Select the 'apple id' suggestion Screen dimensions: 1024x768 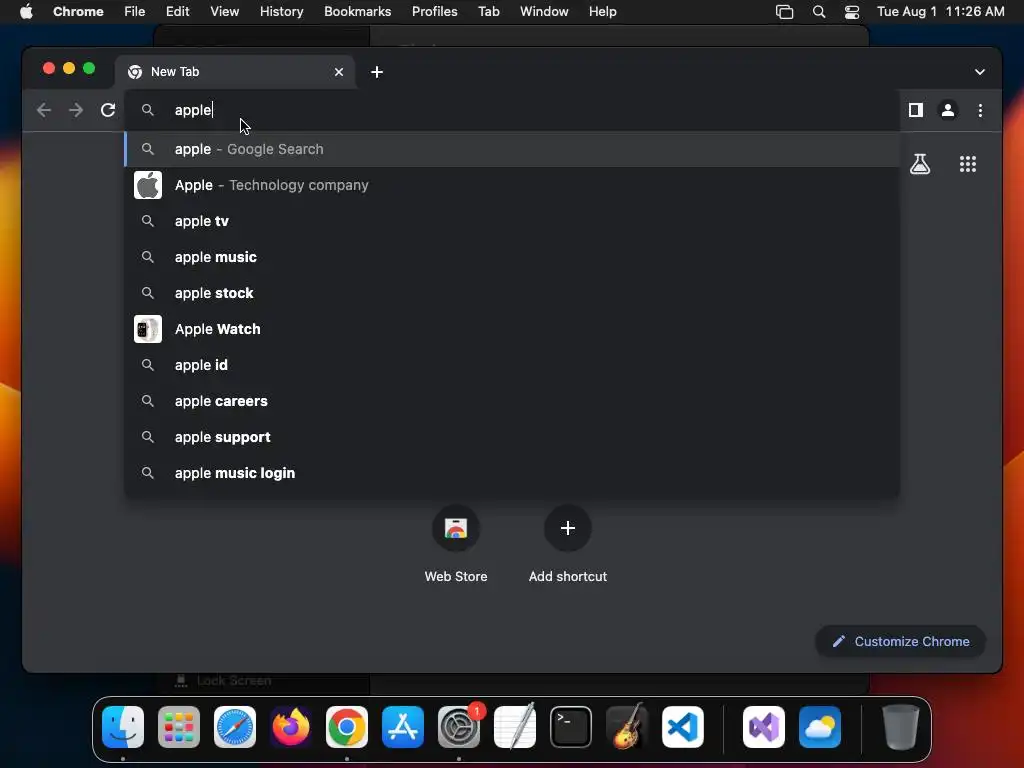point(512,364)
